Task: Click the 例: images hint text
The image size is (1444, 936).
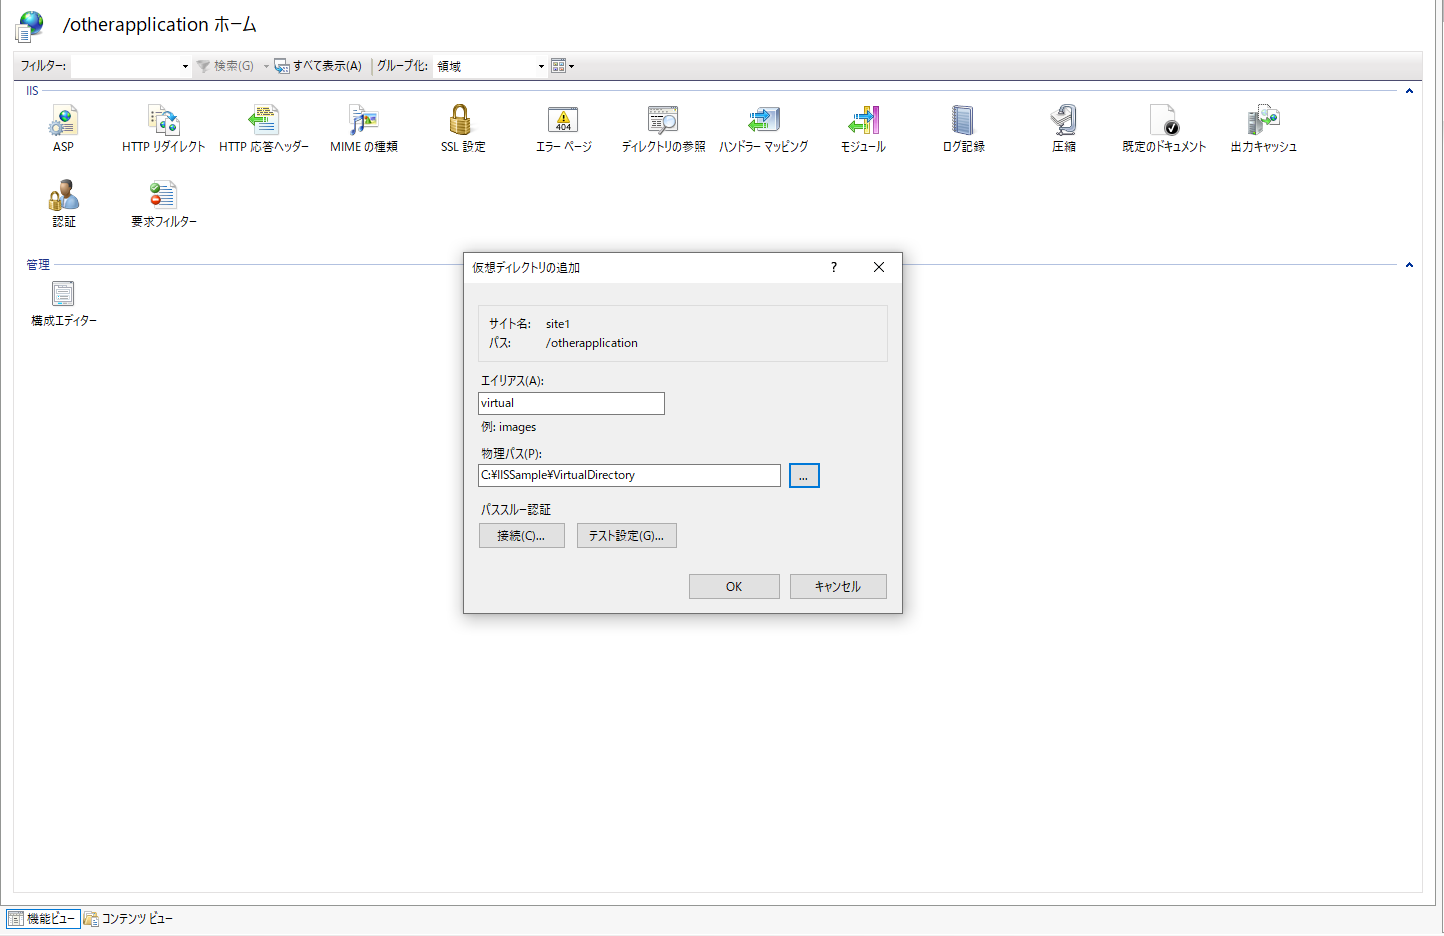Action: tap(508, 427)
